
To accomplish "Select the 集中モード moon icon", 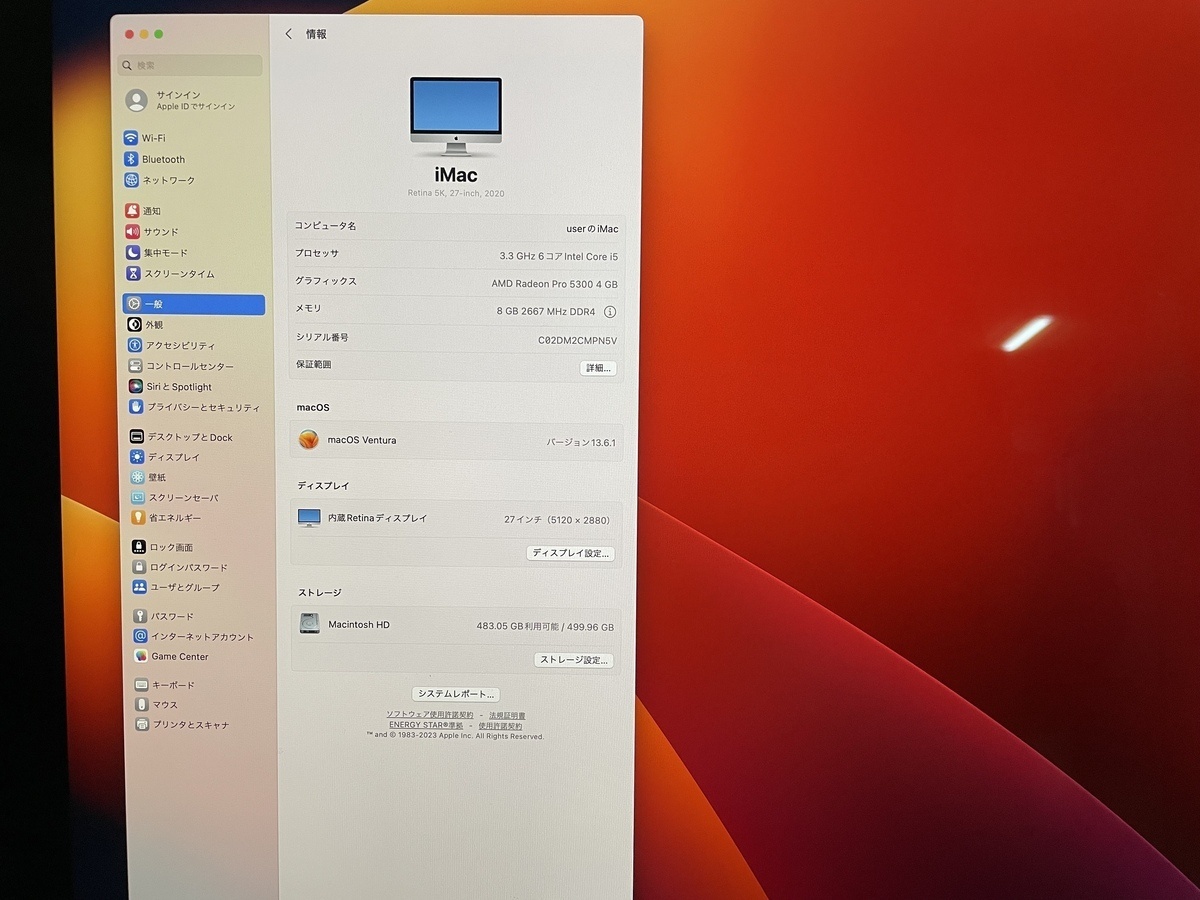I will pos(133,253).
